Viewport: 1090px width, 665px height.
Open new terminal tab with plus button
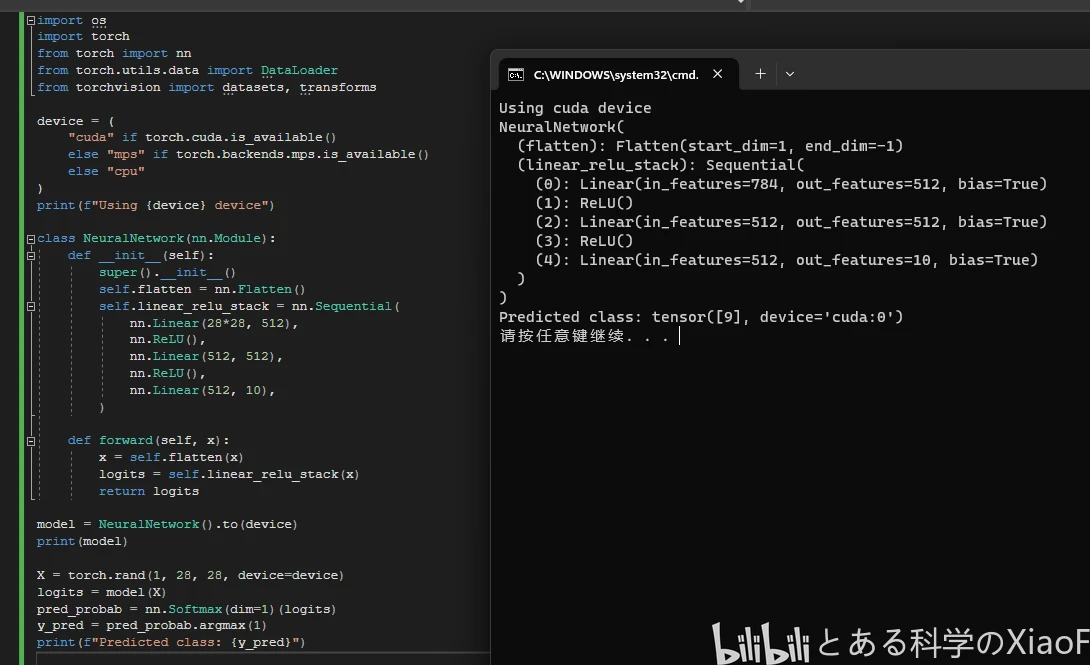(x=760, y=74)
